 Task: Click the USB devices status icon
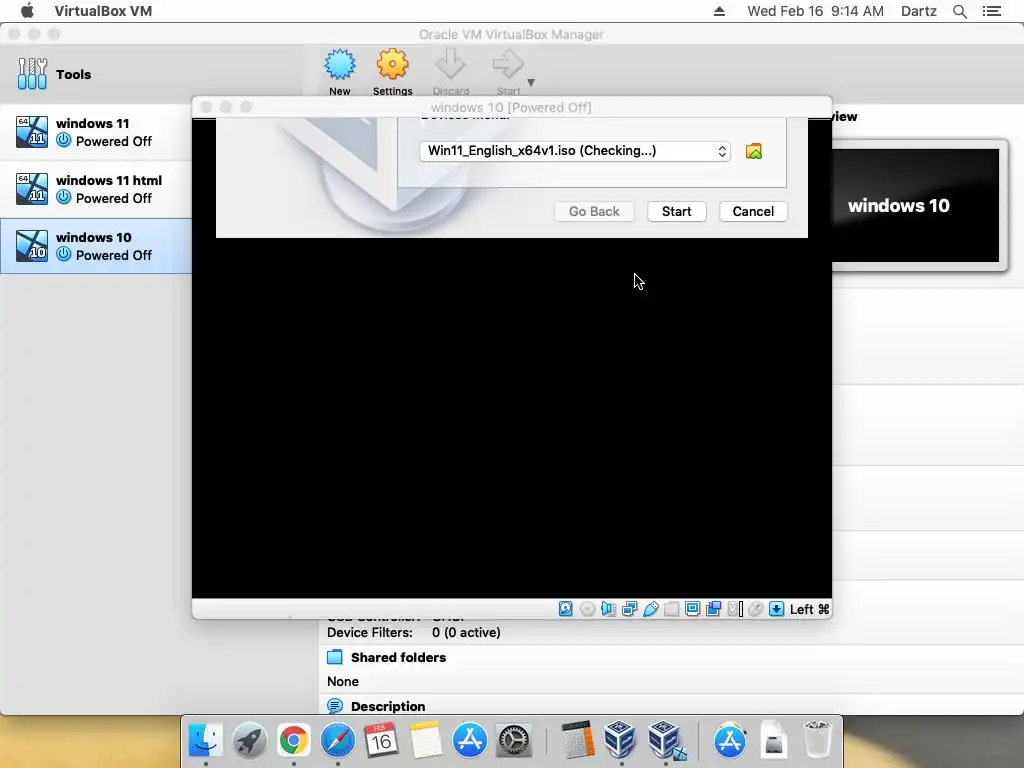click(650, 609)
